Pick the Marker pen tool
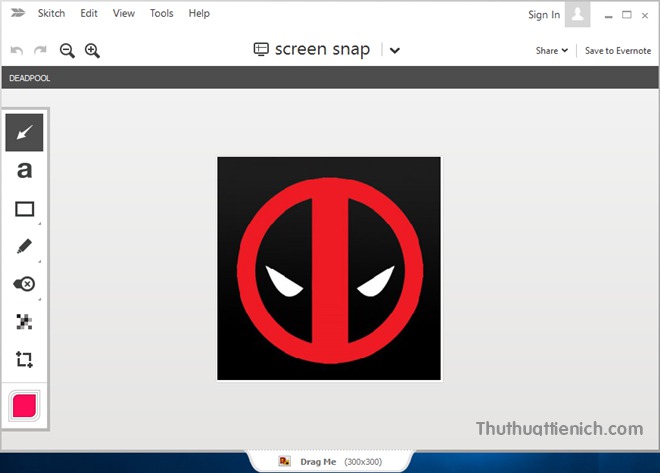 [24, 246]
